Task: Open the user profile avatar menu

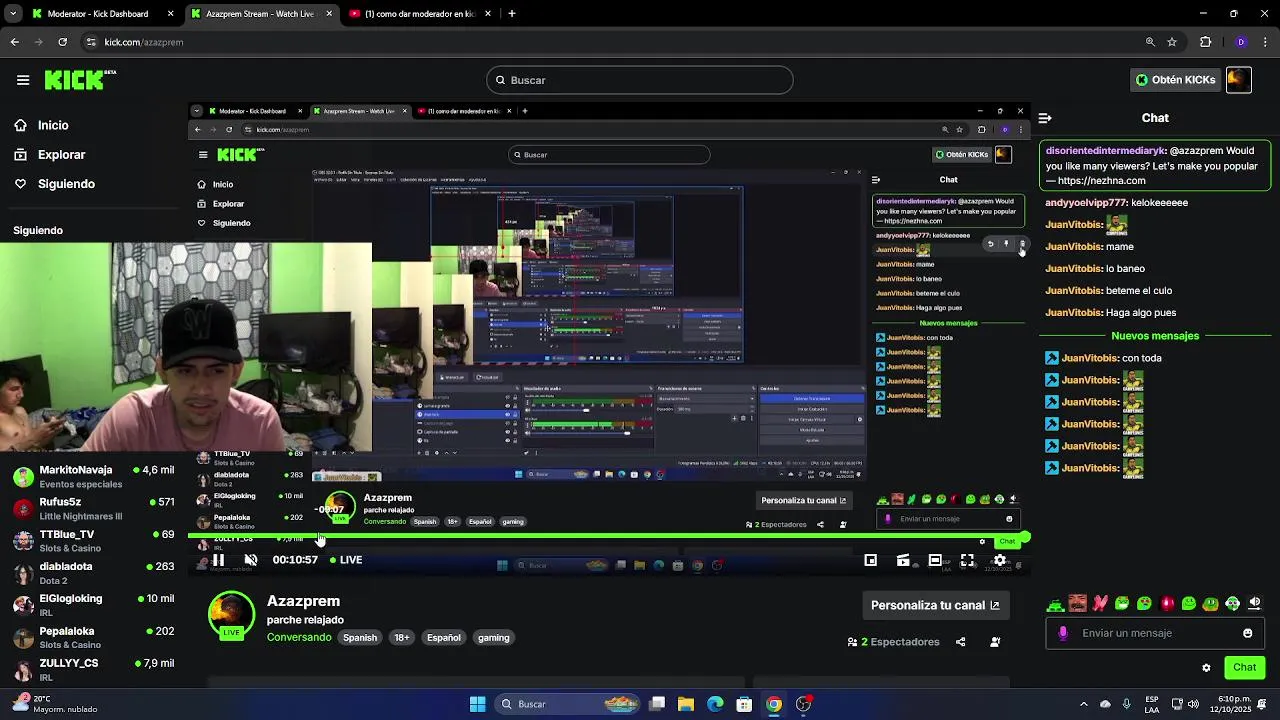Action: (x=1239, y=80)
